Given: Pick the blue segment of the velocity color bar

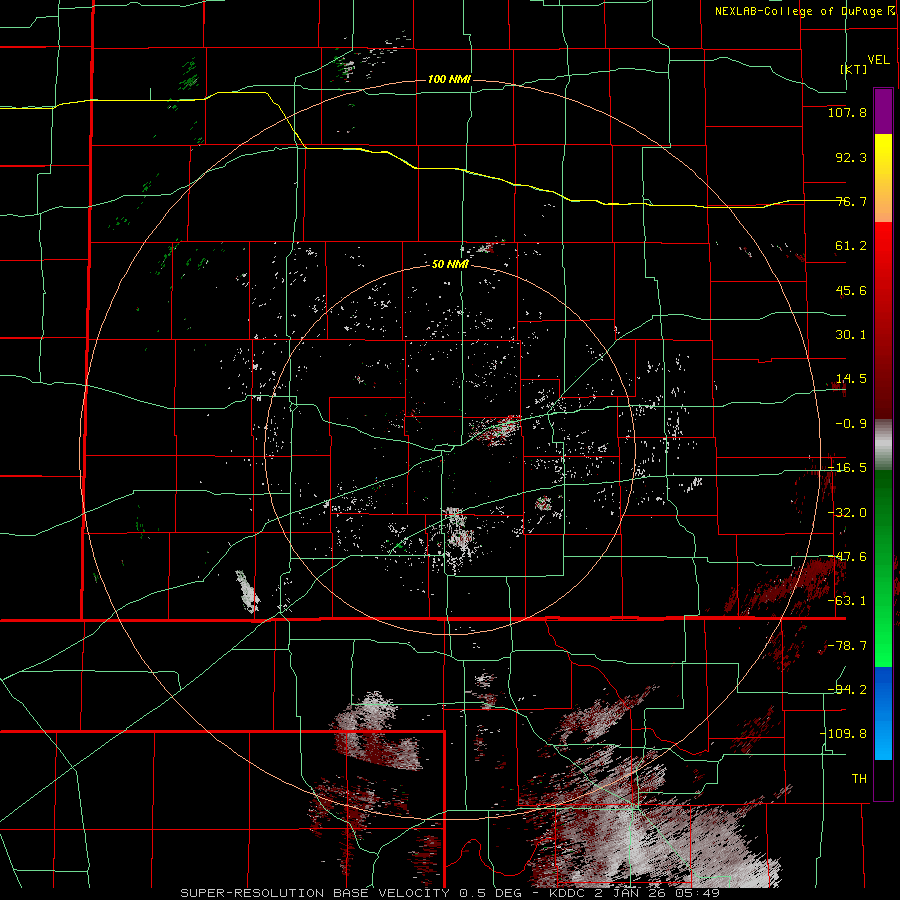Looking at the screenshot, I should click(883, 713).
